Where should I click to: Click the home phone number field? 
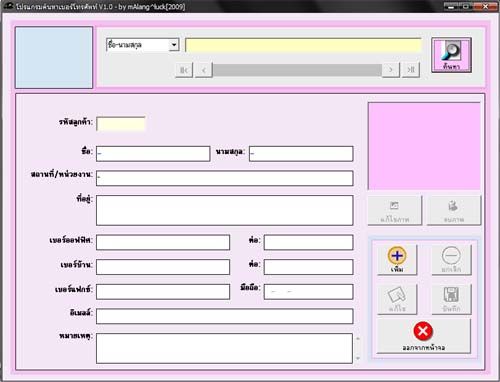pyautogui.click(x=163, y=267)
